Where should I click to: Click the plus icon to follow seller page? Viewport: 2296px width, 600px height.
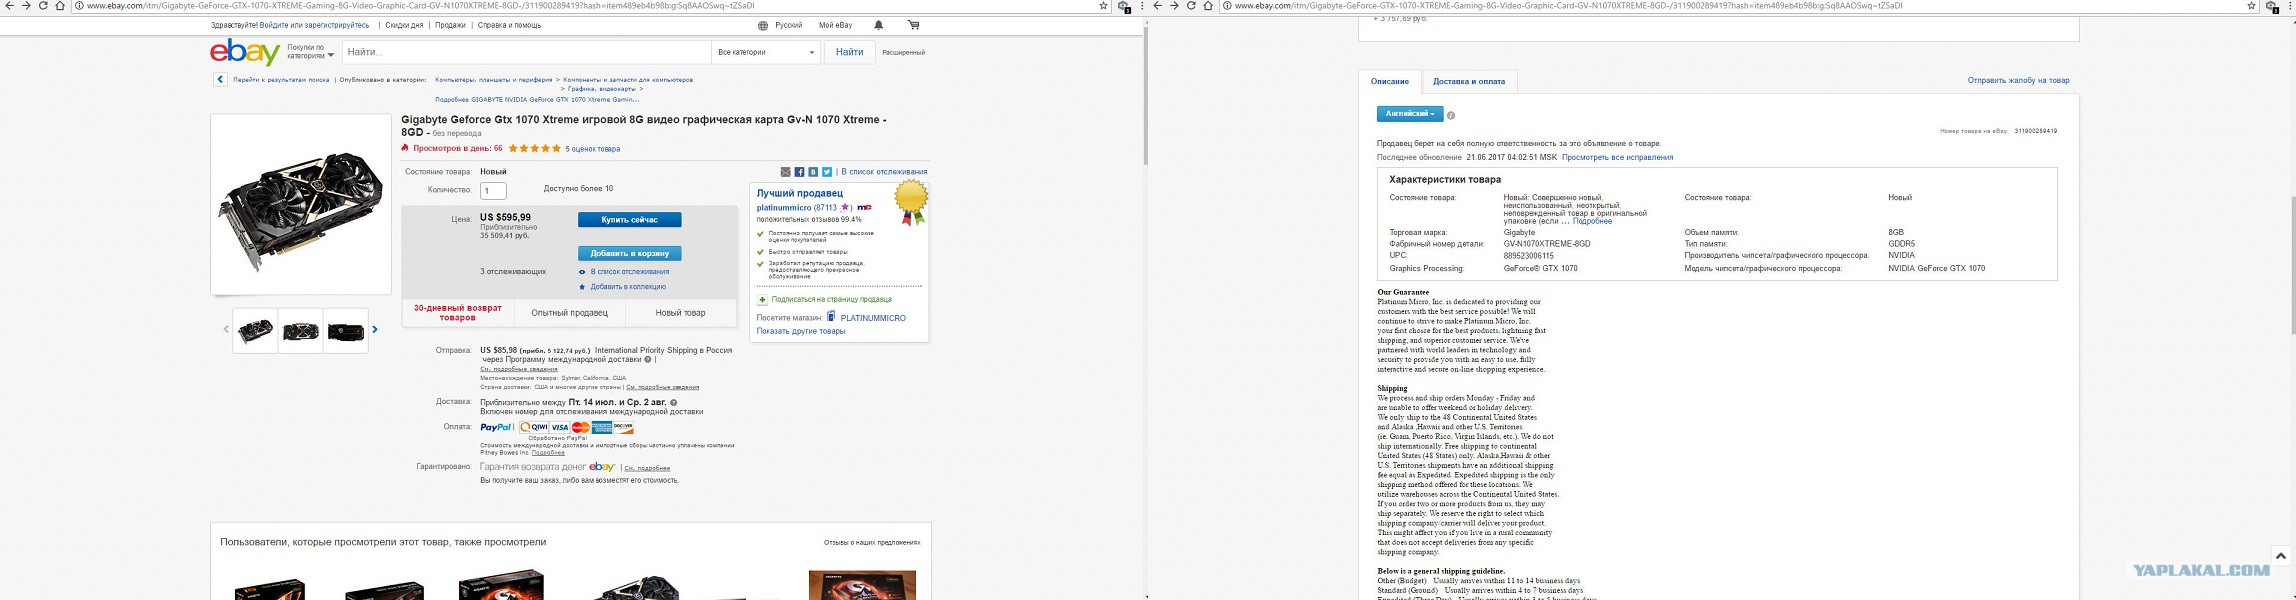click(762, 299)
